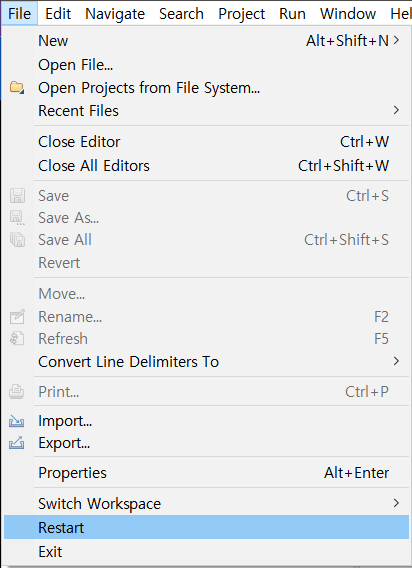Expand the New submenu arrow
This screenshot has height=568, width=412.
pyautogui.click(x=396, y=40)
